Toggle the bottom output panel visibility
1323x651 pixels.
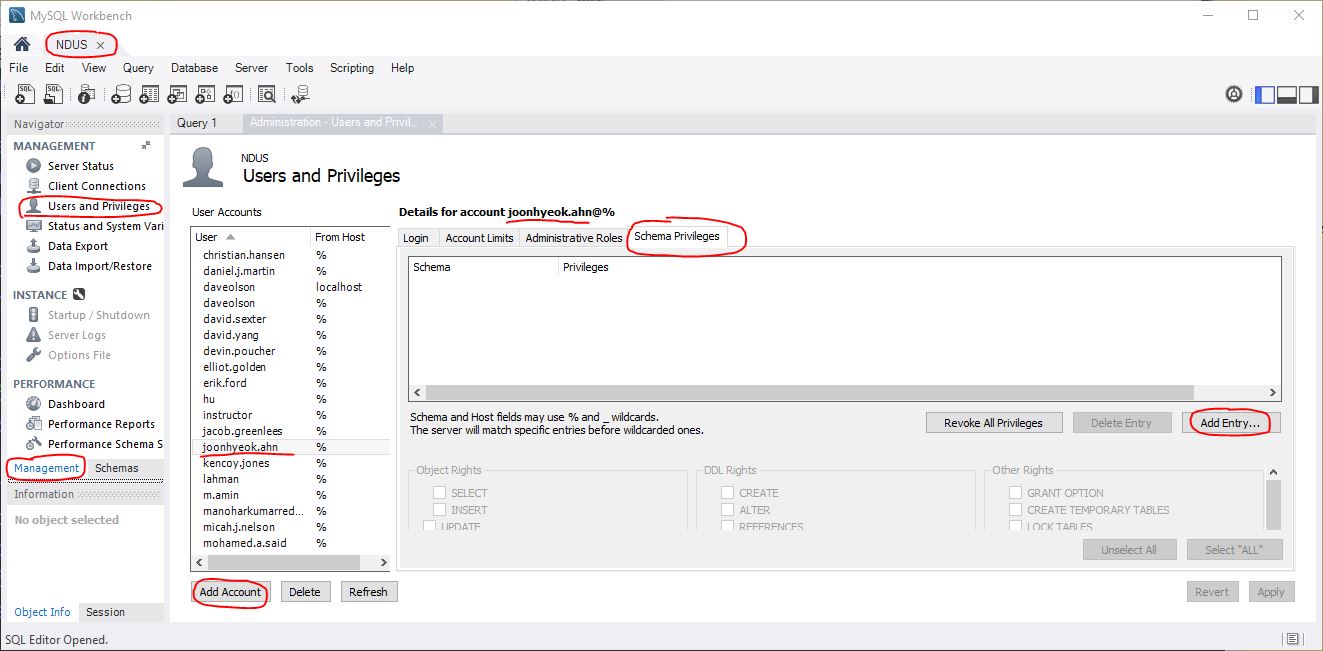click(1287, 94)
